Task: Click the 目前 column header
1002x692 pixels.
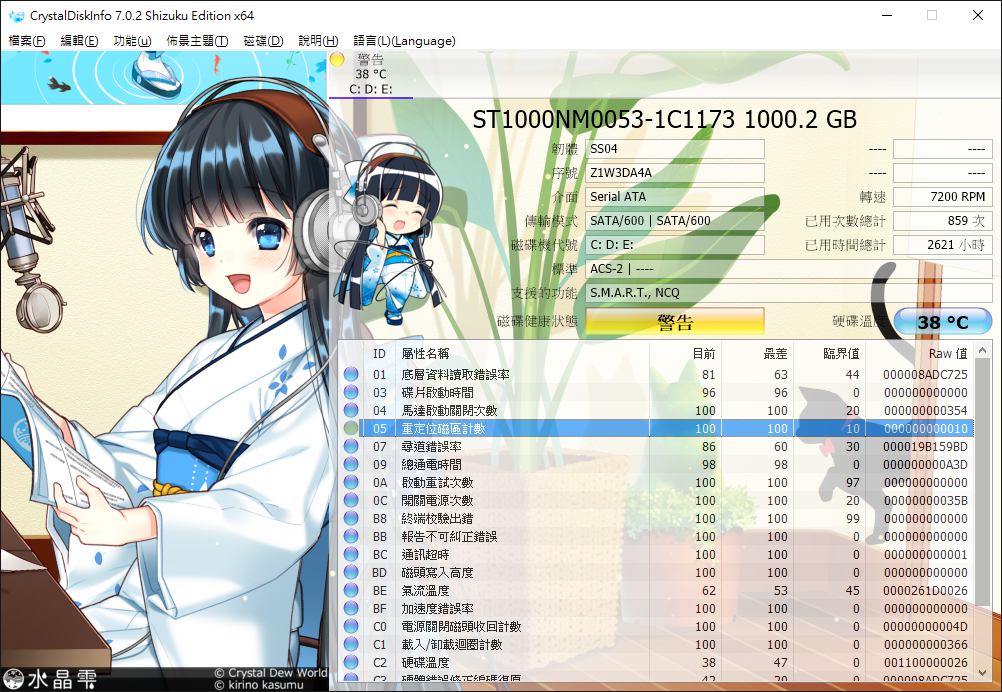Action: (x=684, y=353)
